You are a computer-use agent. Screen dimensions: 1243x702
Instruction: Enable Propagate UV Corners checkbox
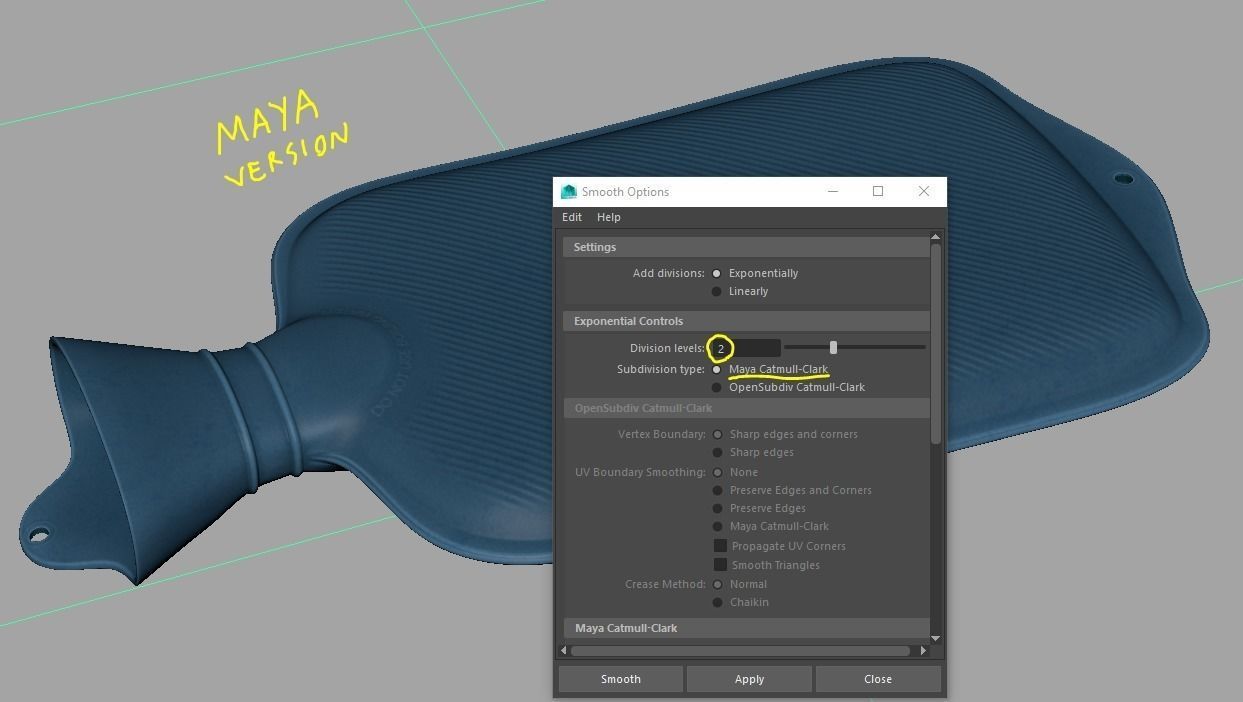pos(720,546)
